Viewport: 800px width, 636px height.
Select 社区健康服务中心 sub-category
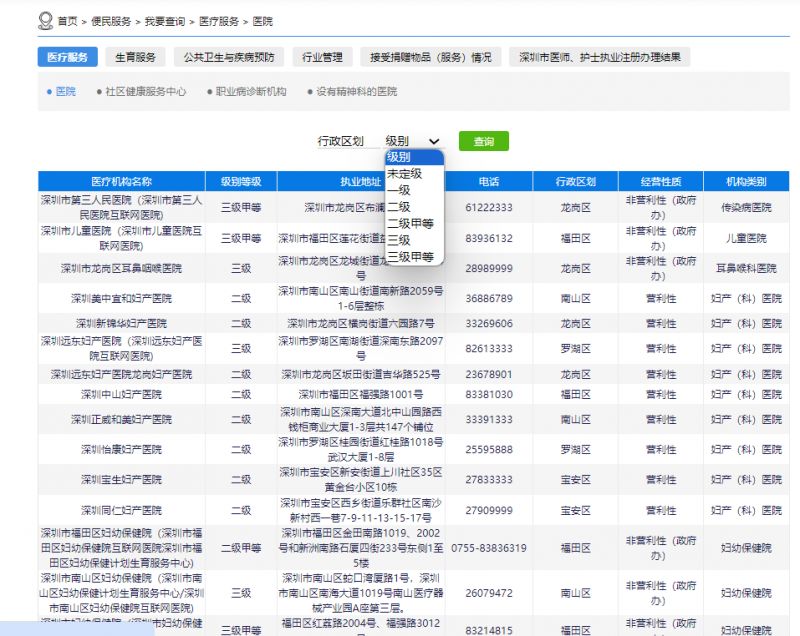pyautogui.click(x=145, y=91)
